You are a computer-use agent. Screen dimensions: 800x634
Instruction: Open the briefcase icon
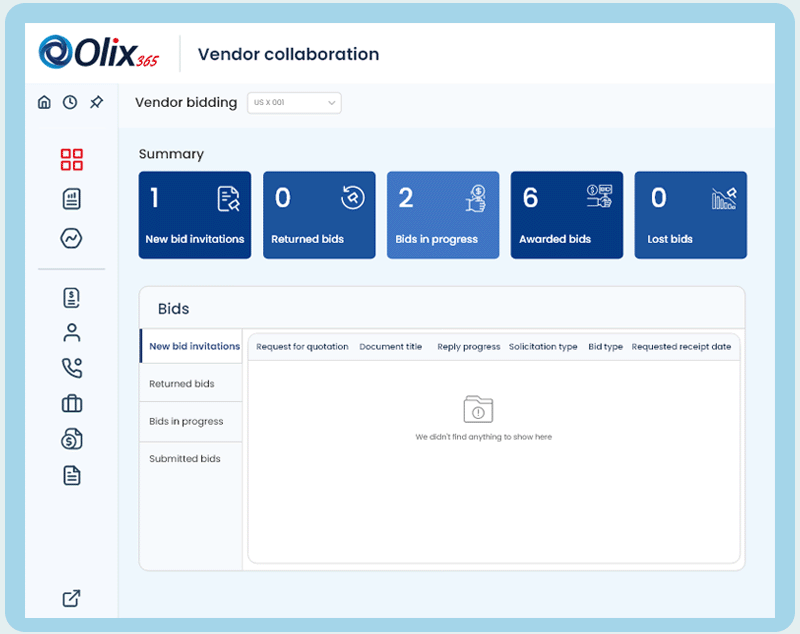point(71,403)
